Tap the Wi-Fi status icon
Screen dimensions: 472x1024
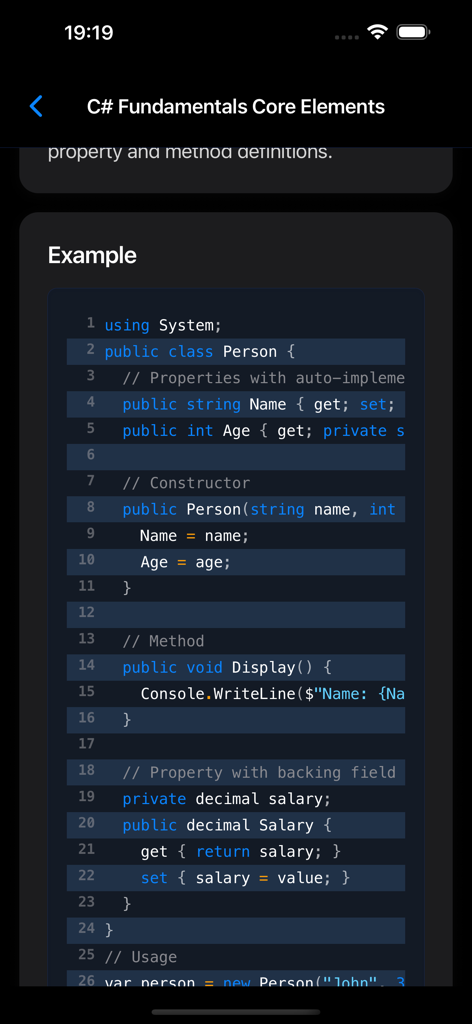coord(377,32)
